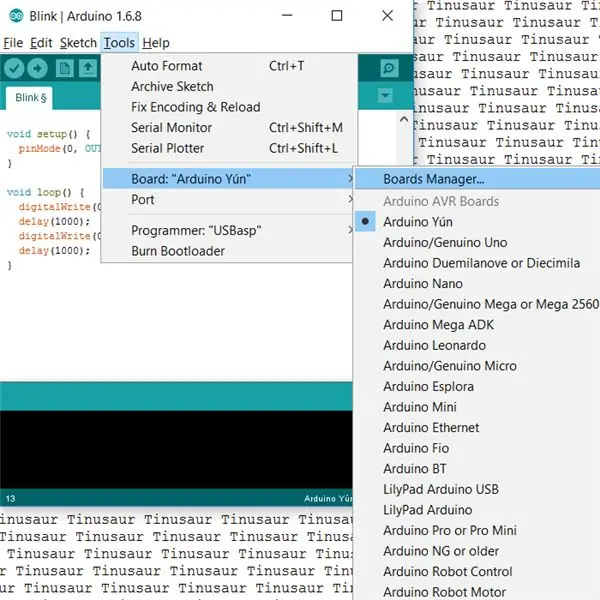
Task: Click the Open sketch upload-arrow icon
Action: (x=88, y=68)
